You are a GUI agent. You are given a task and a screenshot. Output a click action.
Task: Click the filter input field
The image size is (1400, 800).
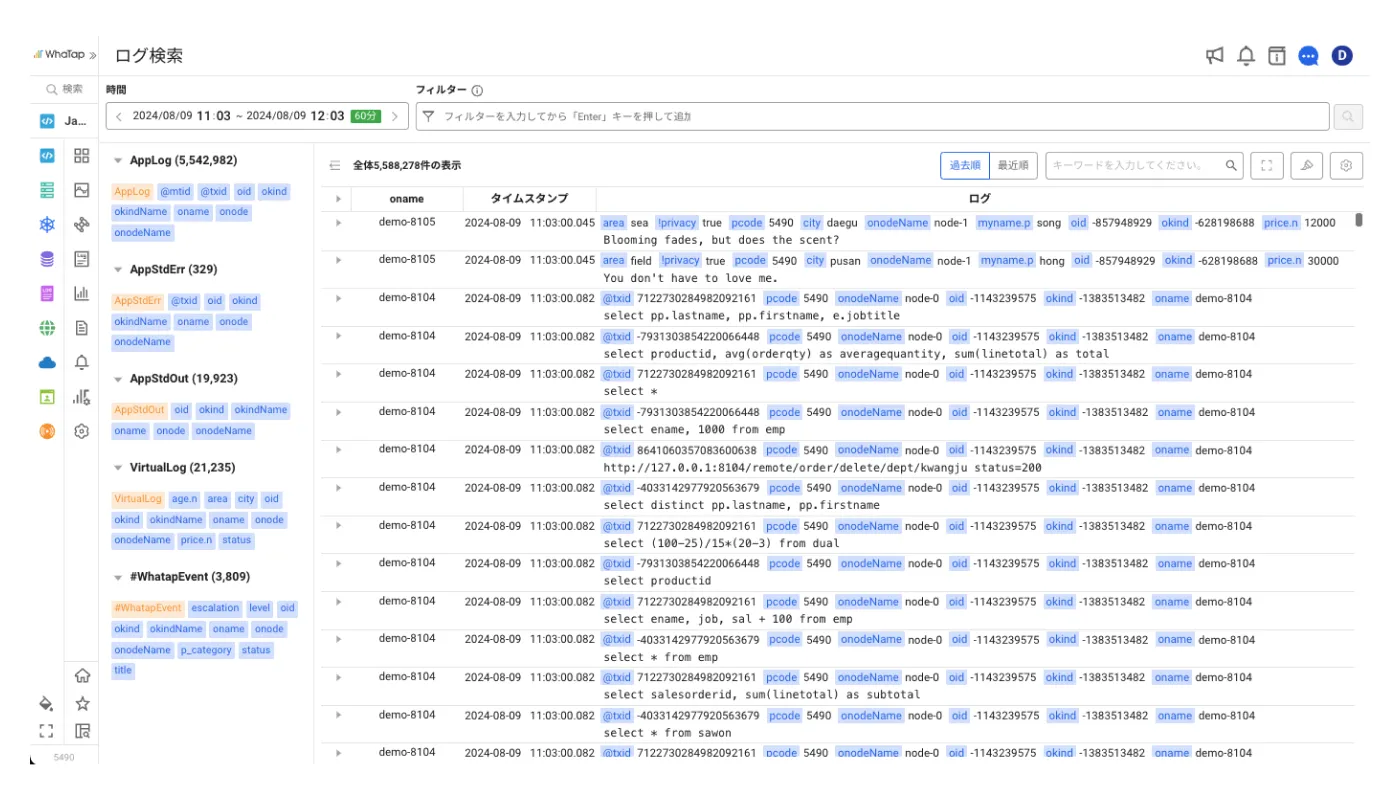click(872, 117)
